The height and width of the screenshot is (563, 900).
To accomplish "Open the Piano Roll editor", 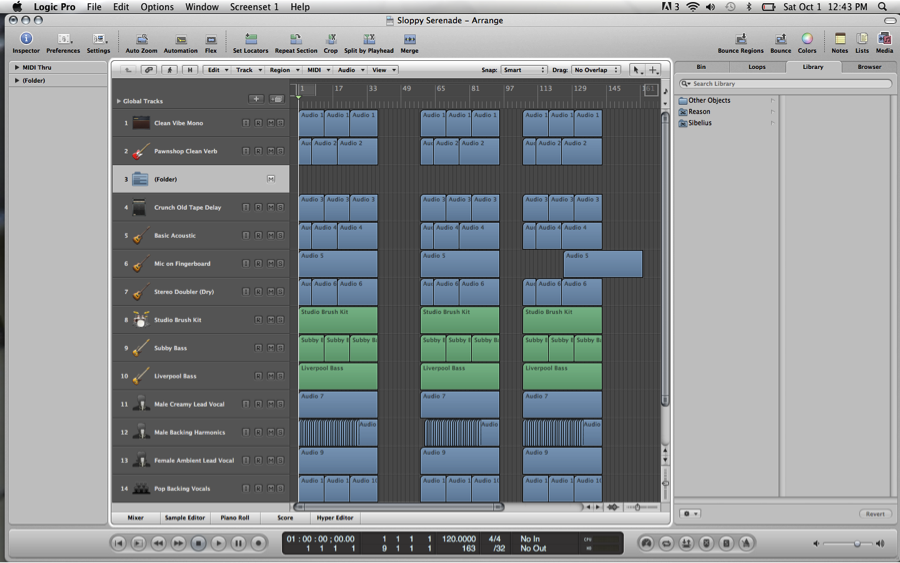I will [235, 518].
